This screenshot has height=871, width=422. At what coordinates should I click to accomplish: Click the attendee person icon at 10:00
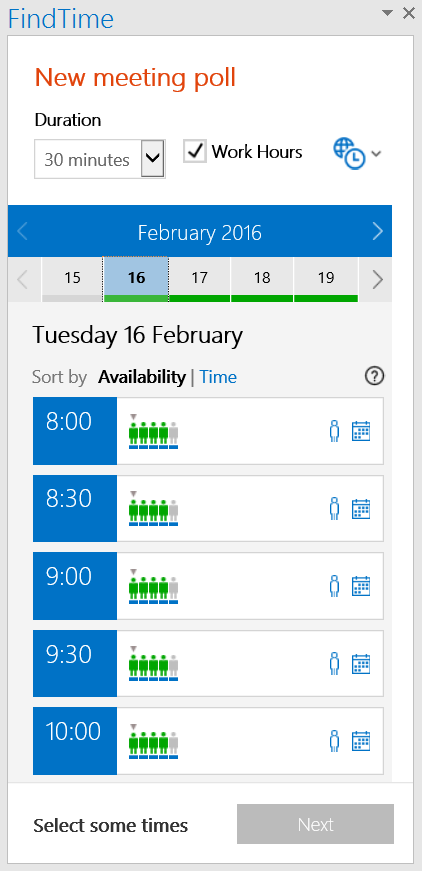[x=334, y=741]
